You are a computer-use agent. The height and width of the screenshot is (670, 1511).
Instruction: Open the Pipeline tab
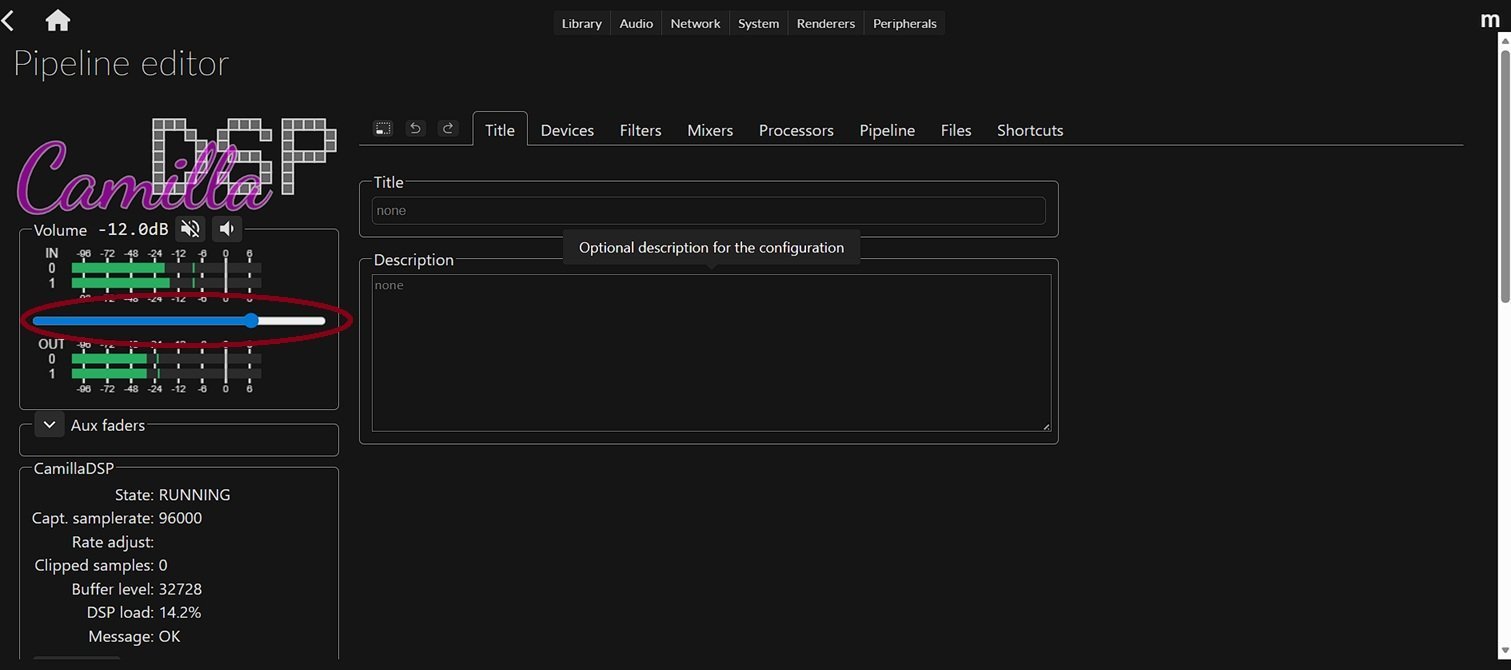click(887, 130)
